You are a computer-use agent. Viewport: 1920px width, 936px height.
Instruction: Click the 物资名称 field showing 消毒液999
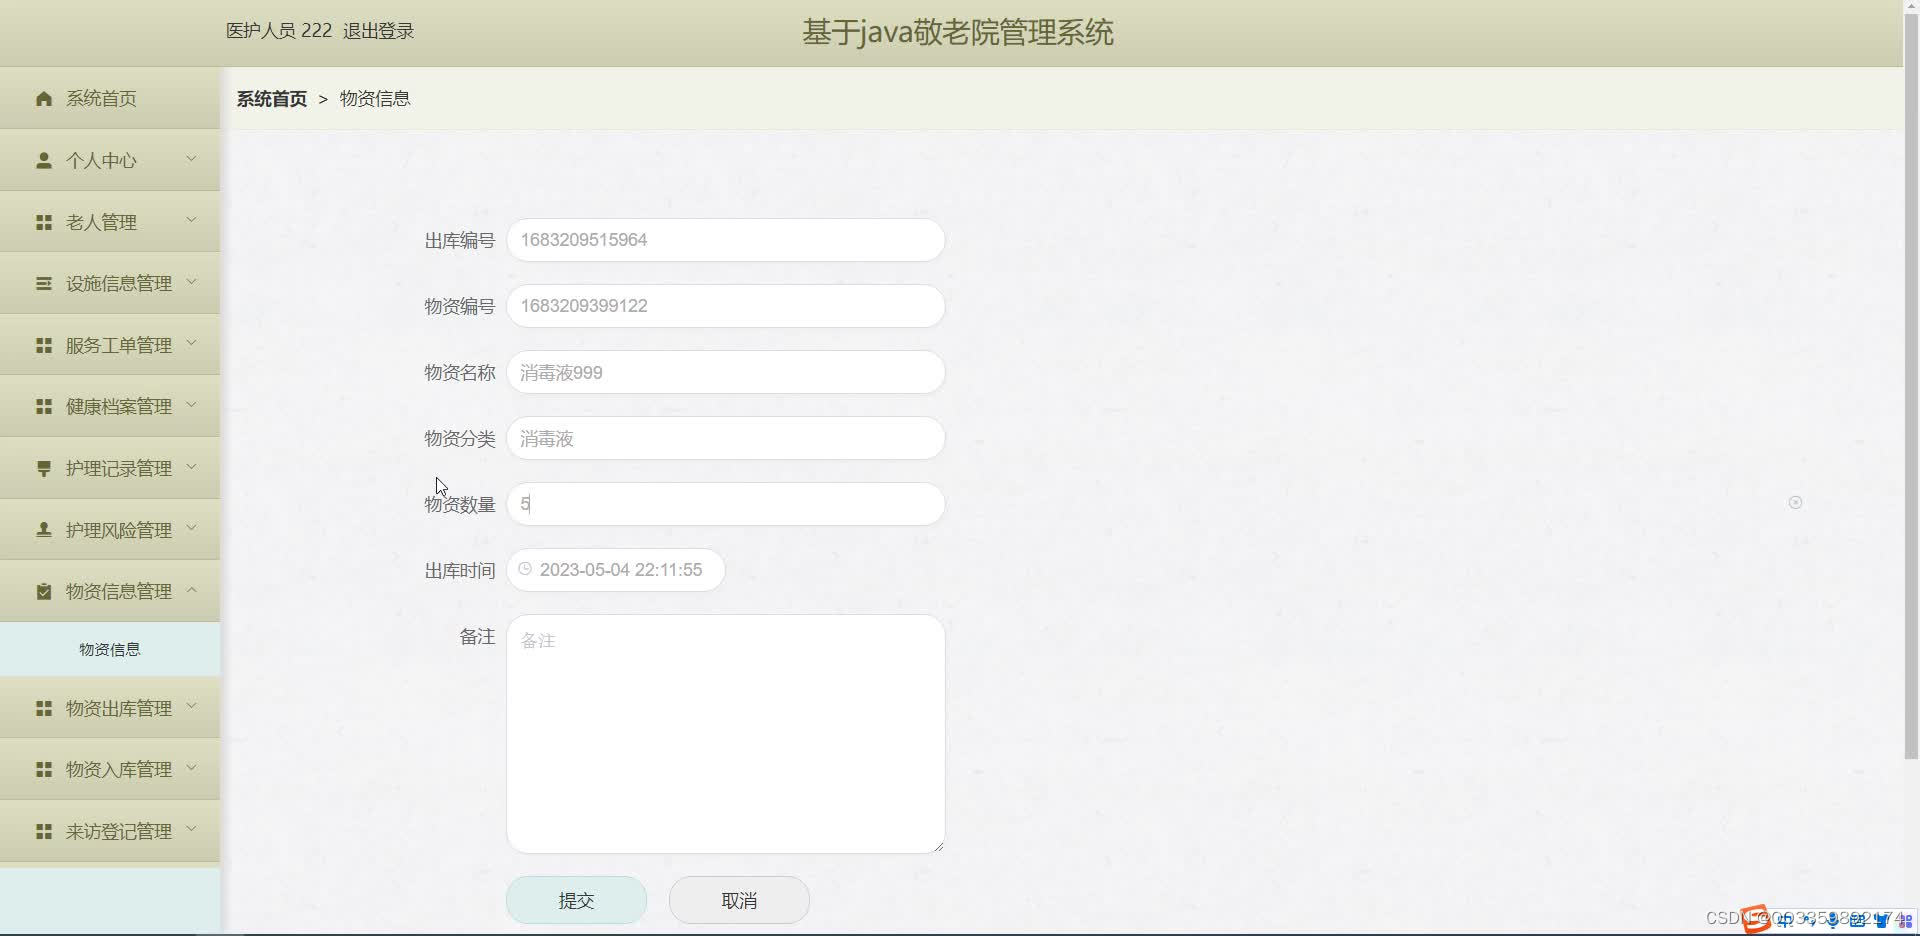pos(726,372)
